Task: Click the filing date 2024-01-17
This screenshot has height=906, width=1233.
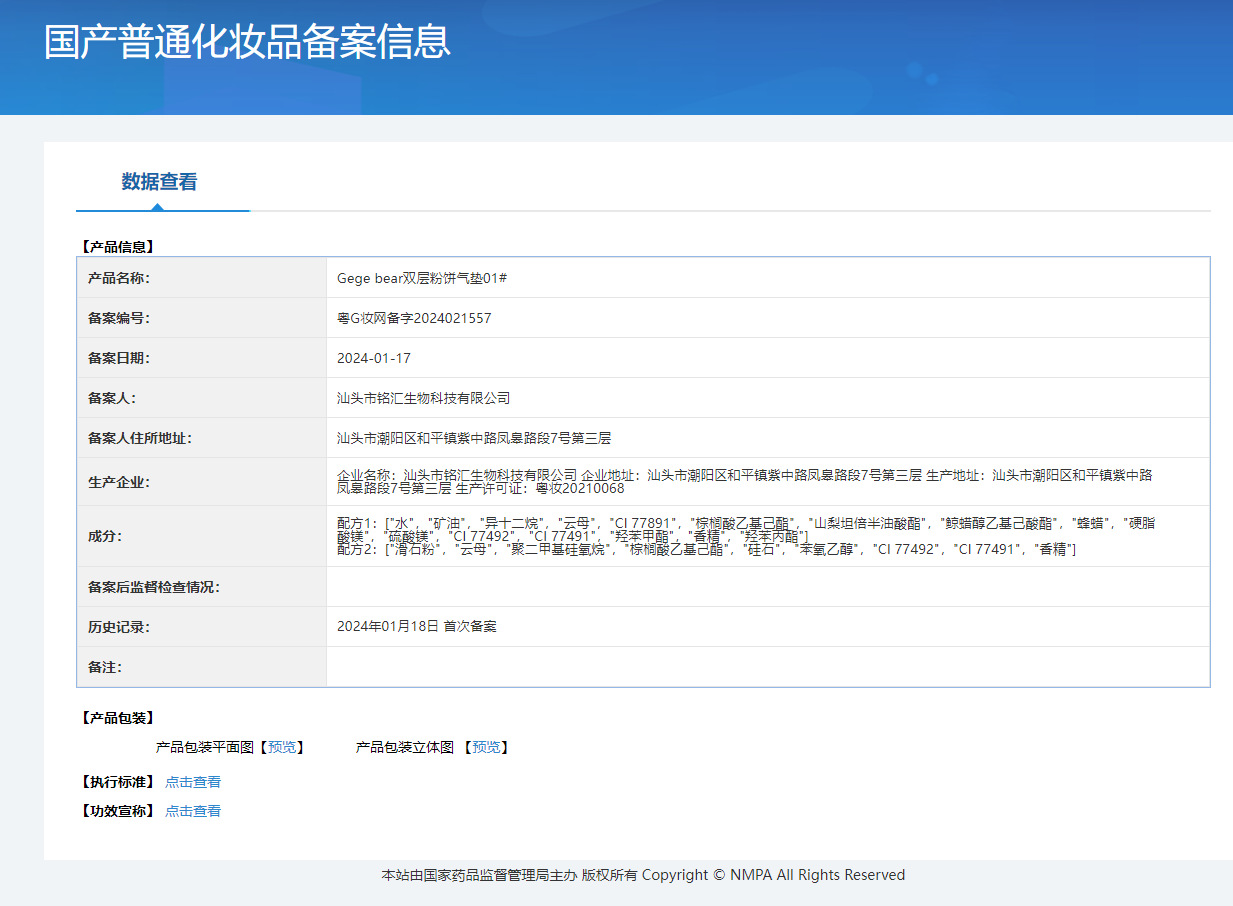Action: (374, 358)
